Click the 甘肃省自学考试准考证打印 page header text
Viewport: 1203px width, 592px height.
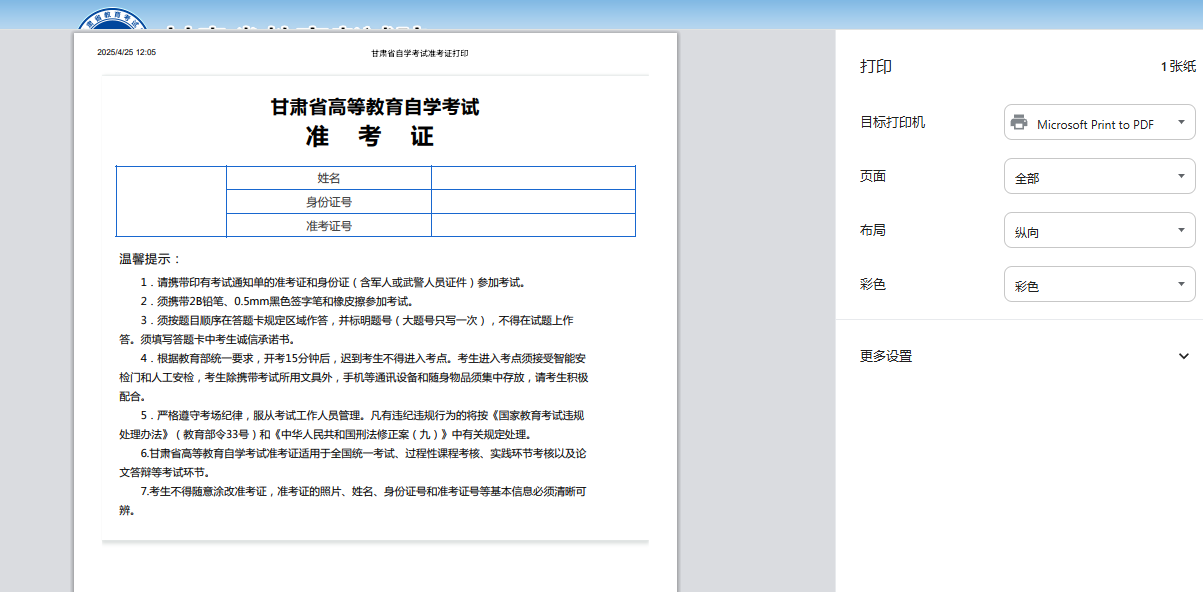coord(419,53)
